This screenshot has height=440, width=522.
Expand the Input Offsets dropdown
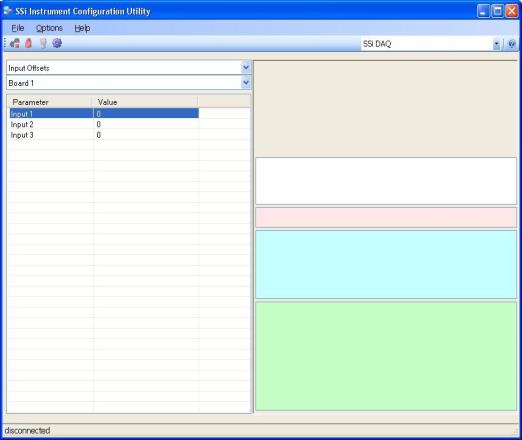(246, 68)
